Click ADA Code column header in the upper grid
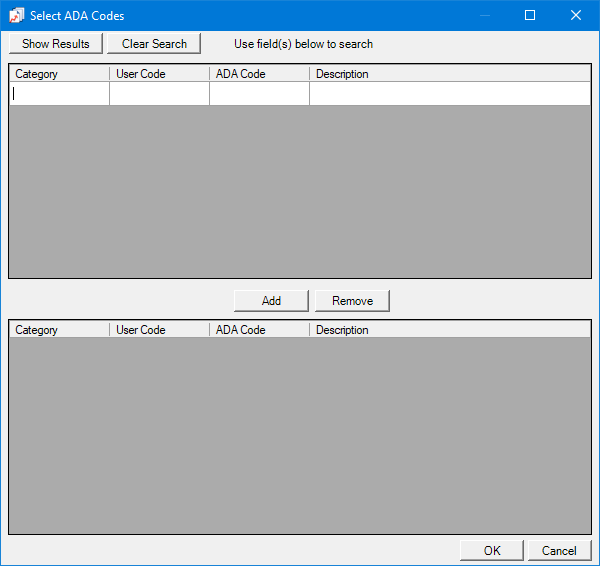 pos(259,74)
